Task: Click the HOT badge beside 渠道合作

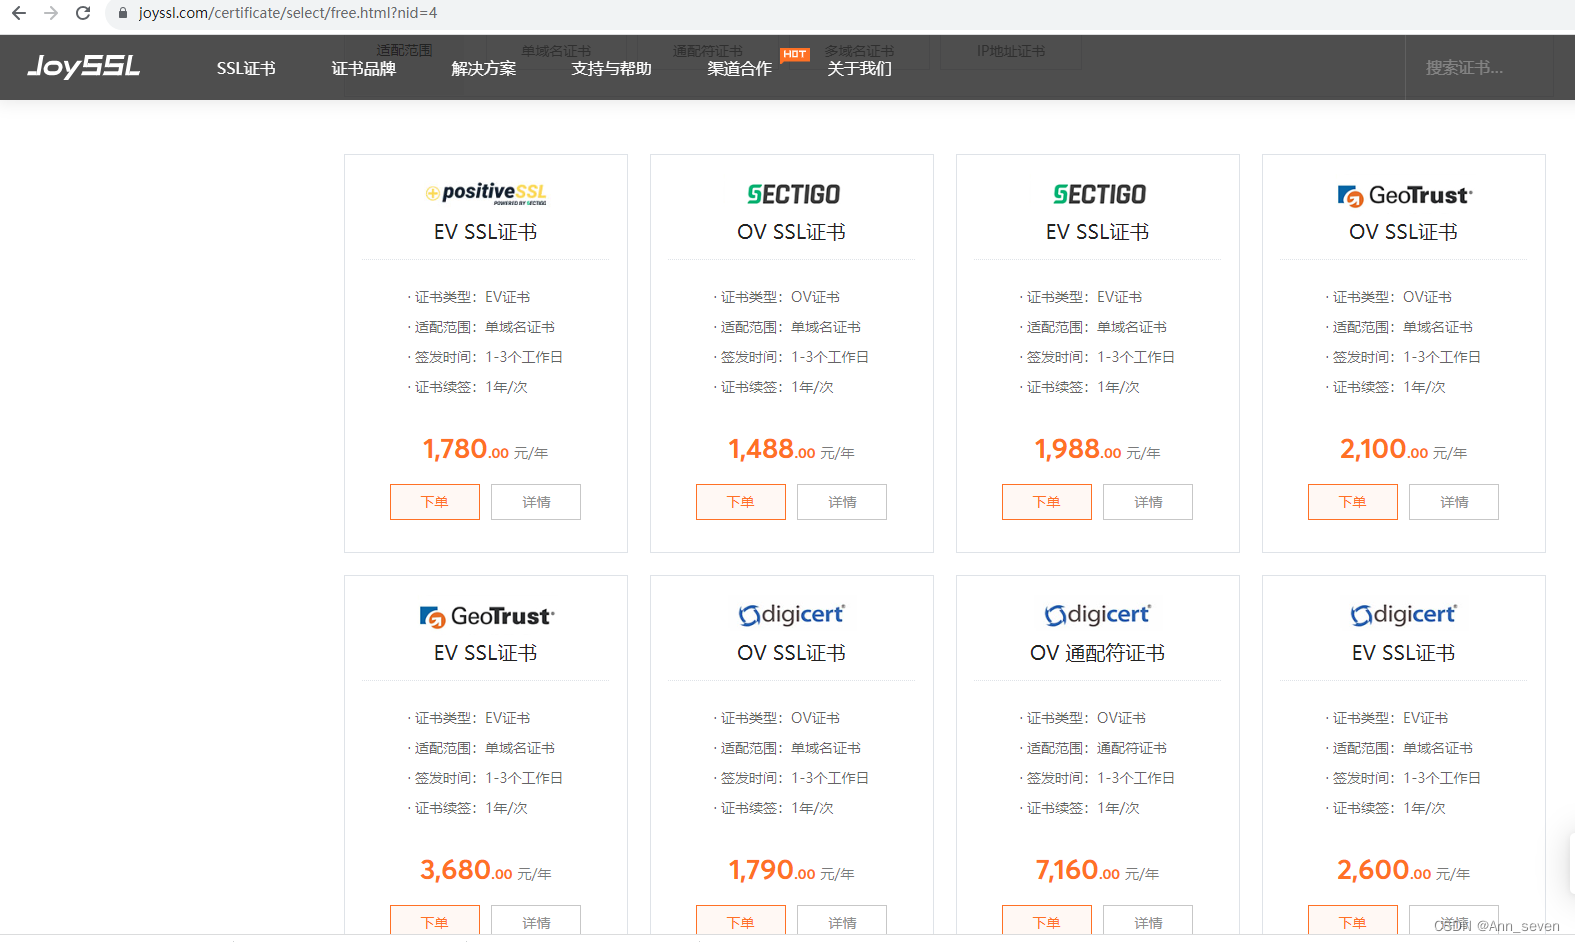Action: tap(795, 54)
